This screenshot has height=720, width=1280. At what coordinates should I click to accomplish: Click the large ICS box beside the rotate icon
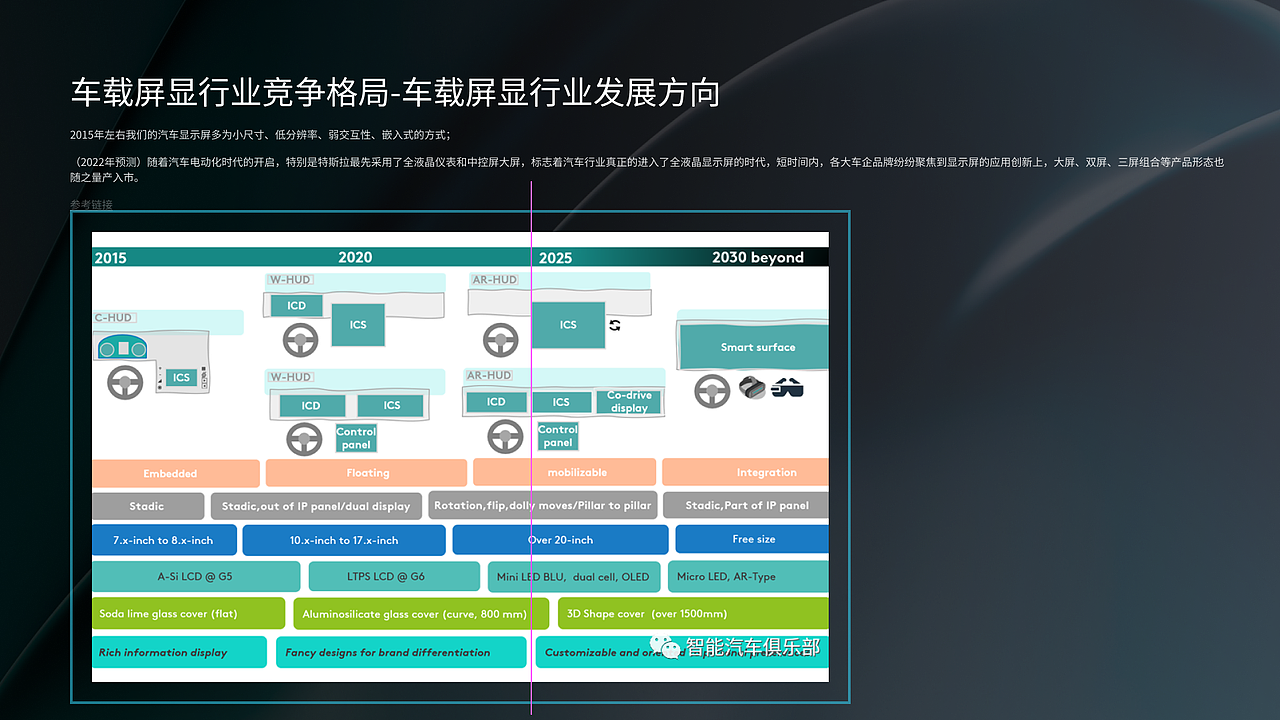pyautogui.click(x=568, y=325)
